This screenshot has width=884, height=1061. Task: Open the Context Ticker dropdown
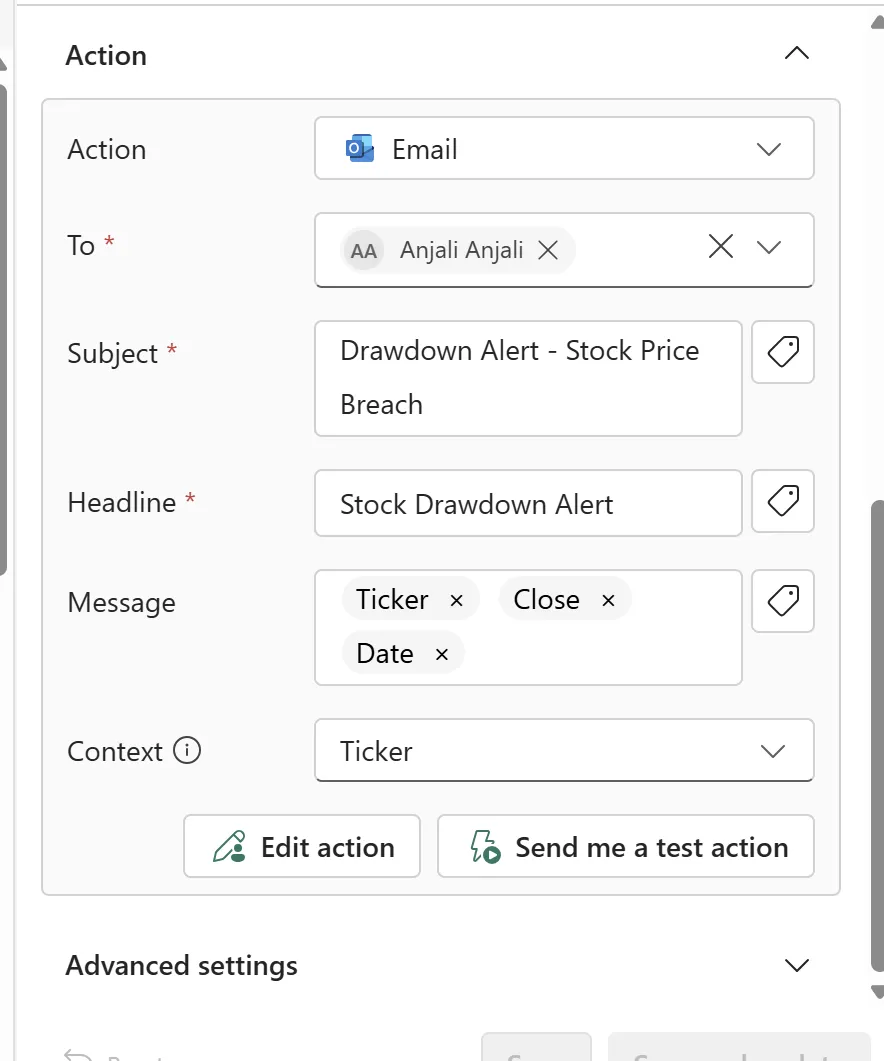pyautogui.click(x=564, y=750)
